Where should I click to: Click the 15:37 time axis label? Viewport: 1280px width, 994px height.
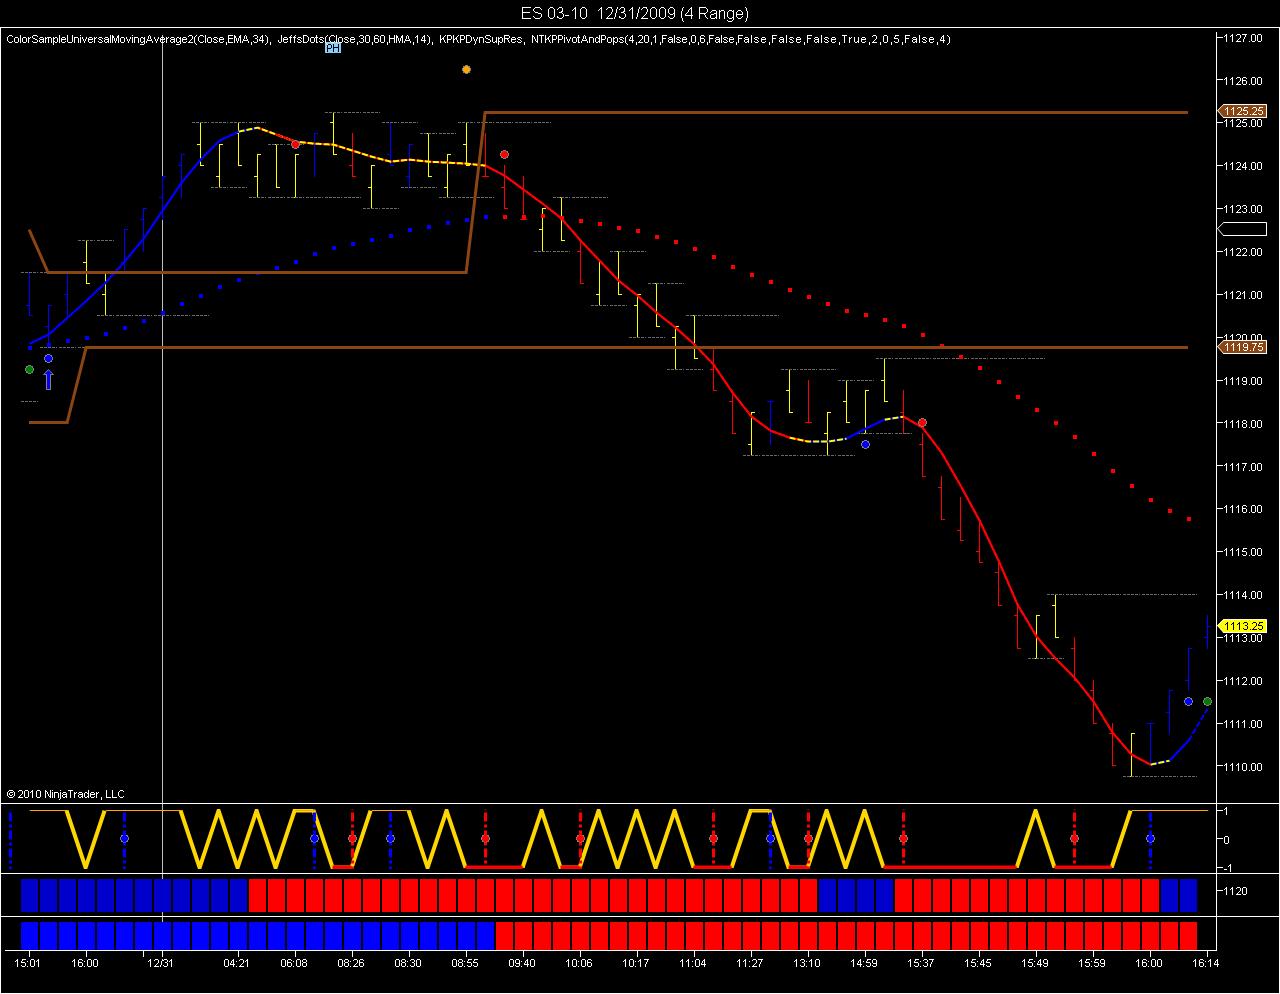921,963
